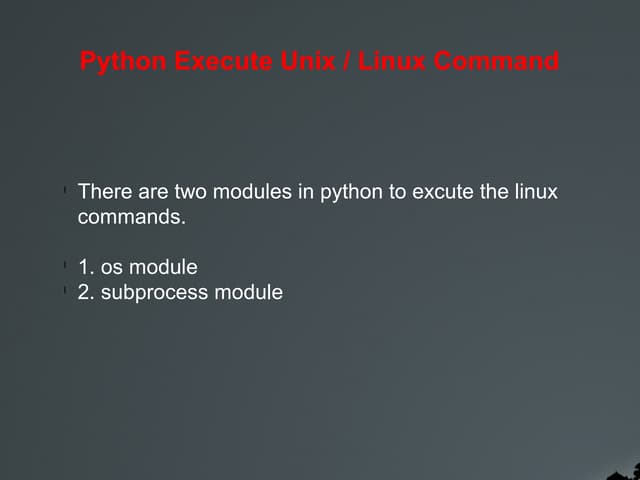Click the word 'modules' in the first bullet sentence
The image size is (640, 480).
tap(252, 191)
